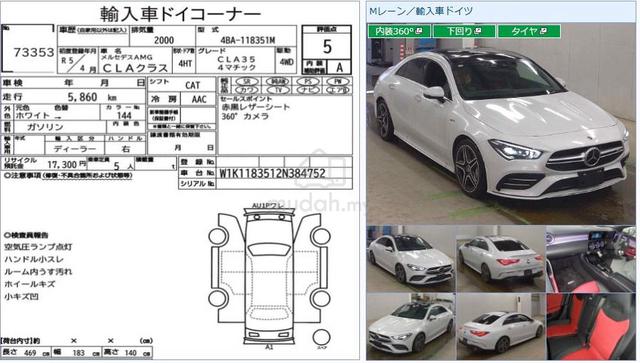Click the seating capacity 5 人
This screenshot has height=363, width=640.
coord(124,166)
